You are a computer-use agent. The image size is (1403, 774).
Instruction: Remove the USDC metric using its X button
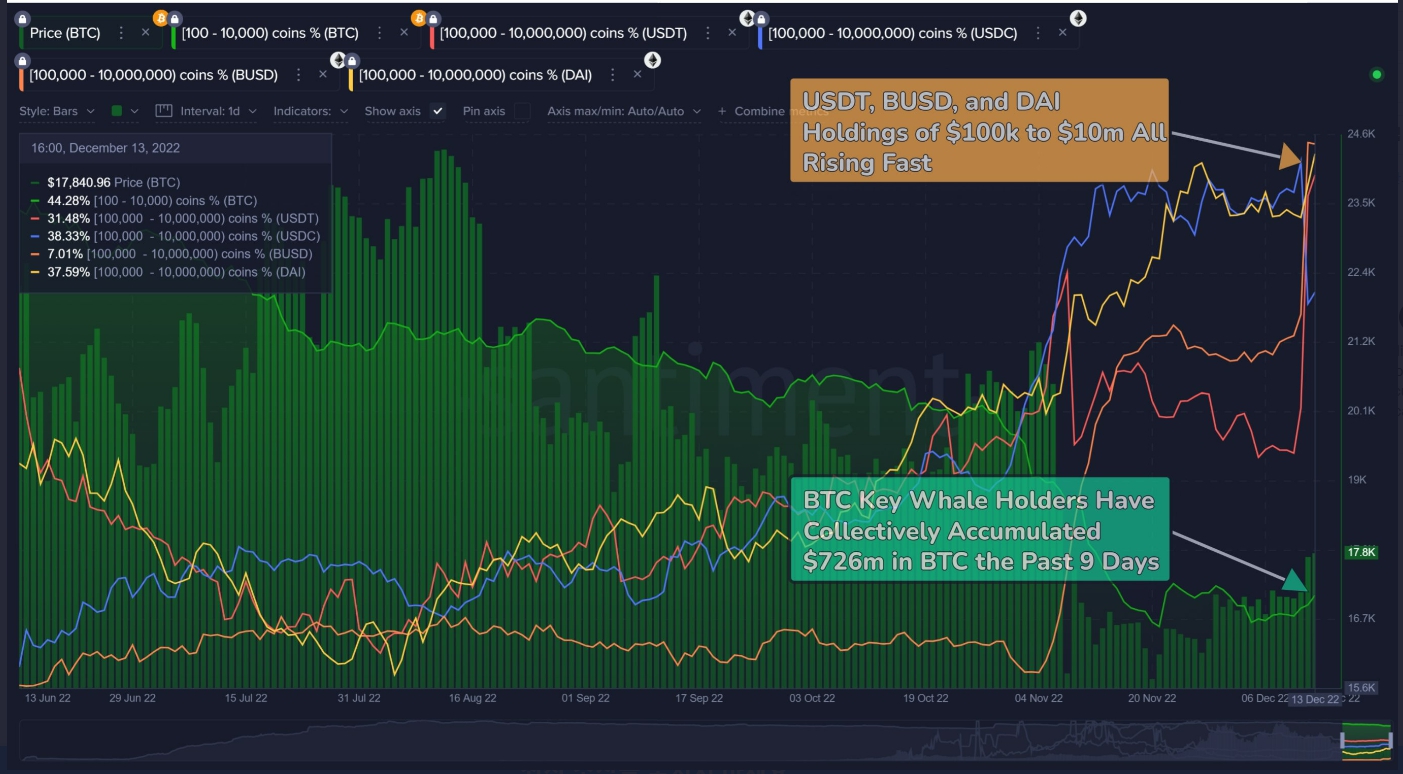pyautogui.click(x=1063, y=31)
